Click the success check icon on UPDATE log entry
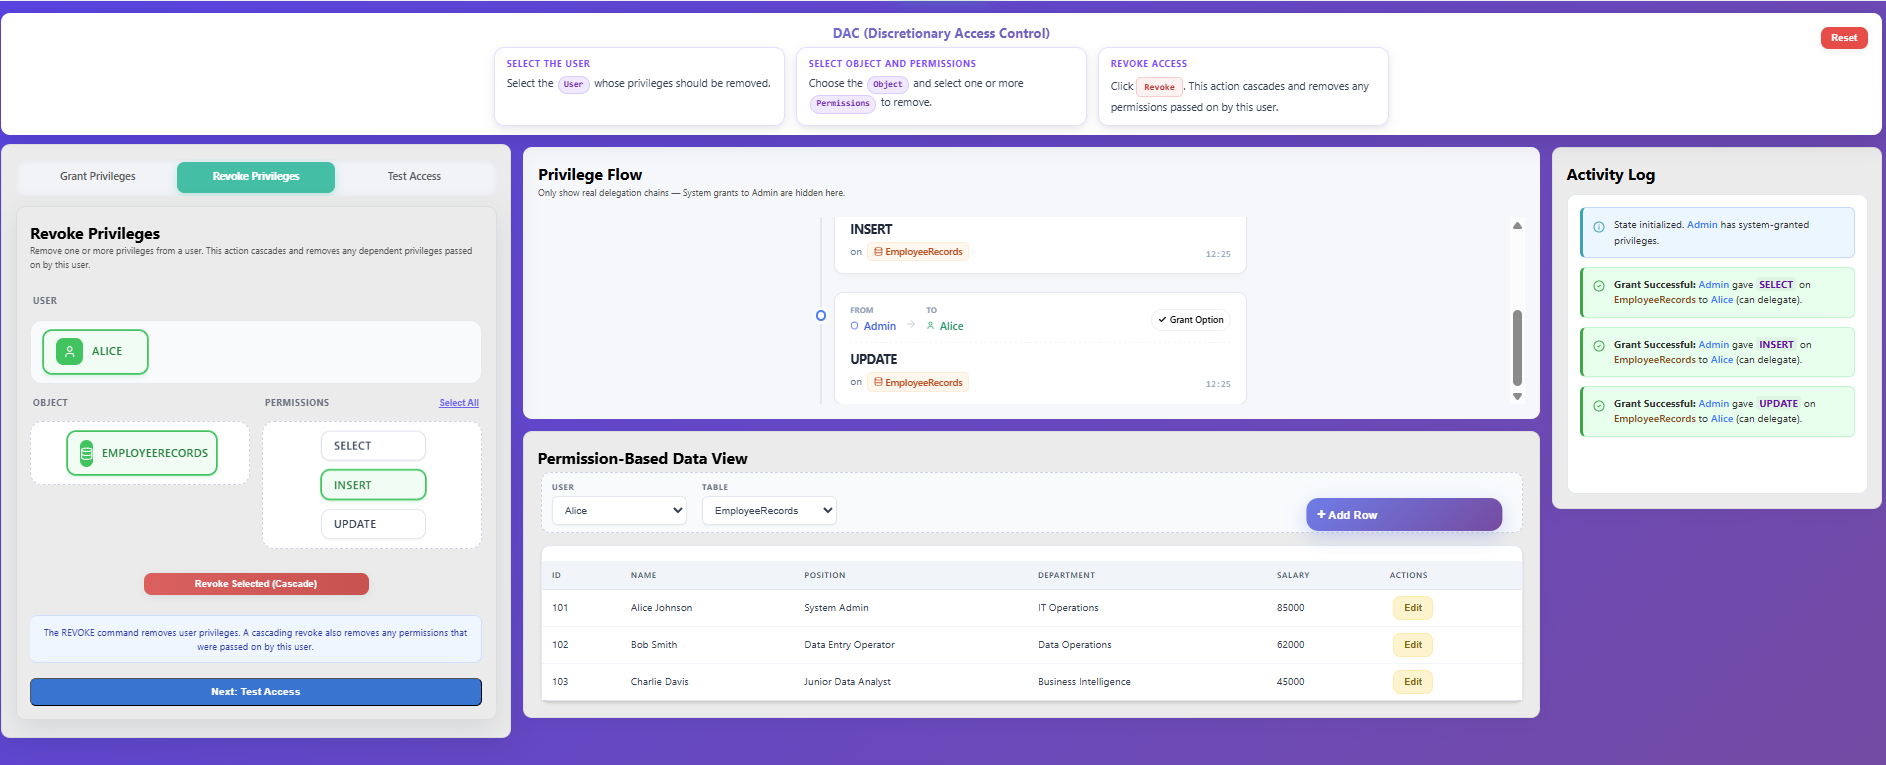 [x=1599, y=406]
